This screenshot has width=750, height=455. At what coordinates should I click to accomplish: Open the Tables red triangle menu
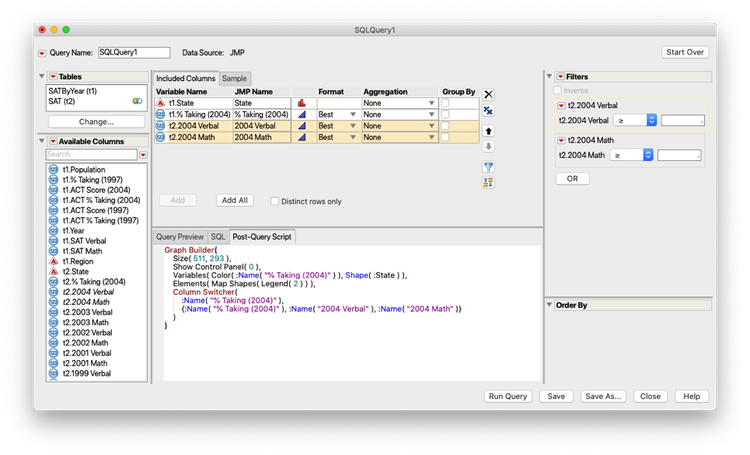[x=53, y=77]
